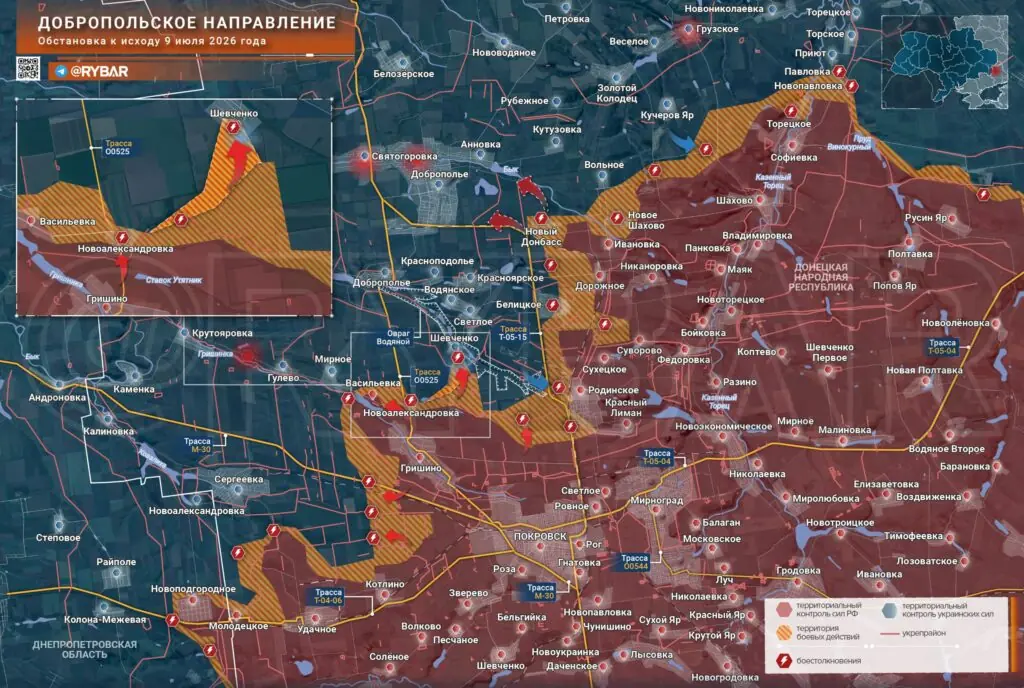Click the Золотой Колодец label
This screenshot has width=1024, height=688.
pos(616,93)
